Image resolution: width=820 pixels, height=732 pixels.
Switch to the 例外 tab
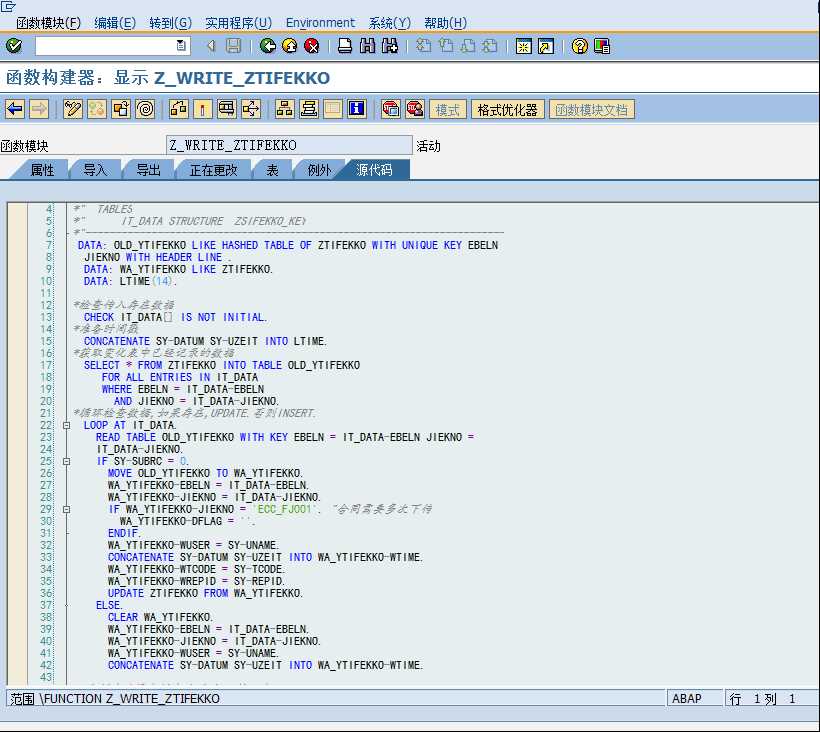point(319,170)
